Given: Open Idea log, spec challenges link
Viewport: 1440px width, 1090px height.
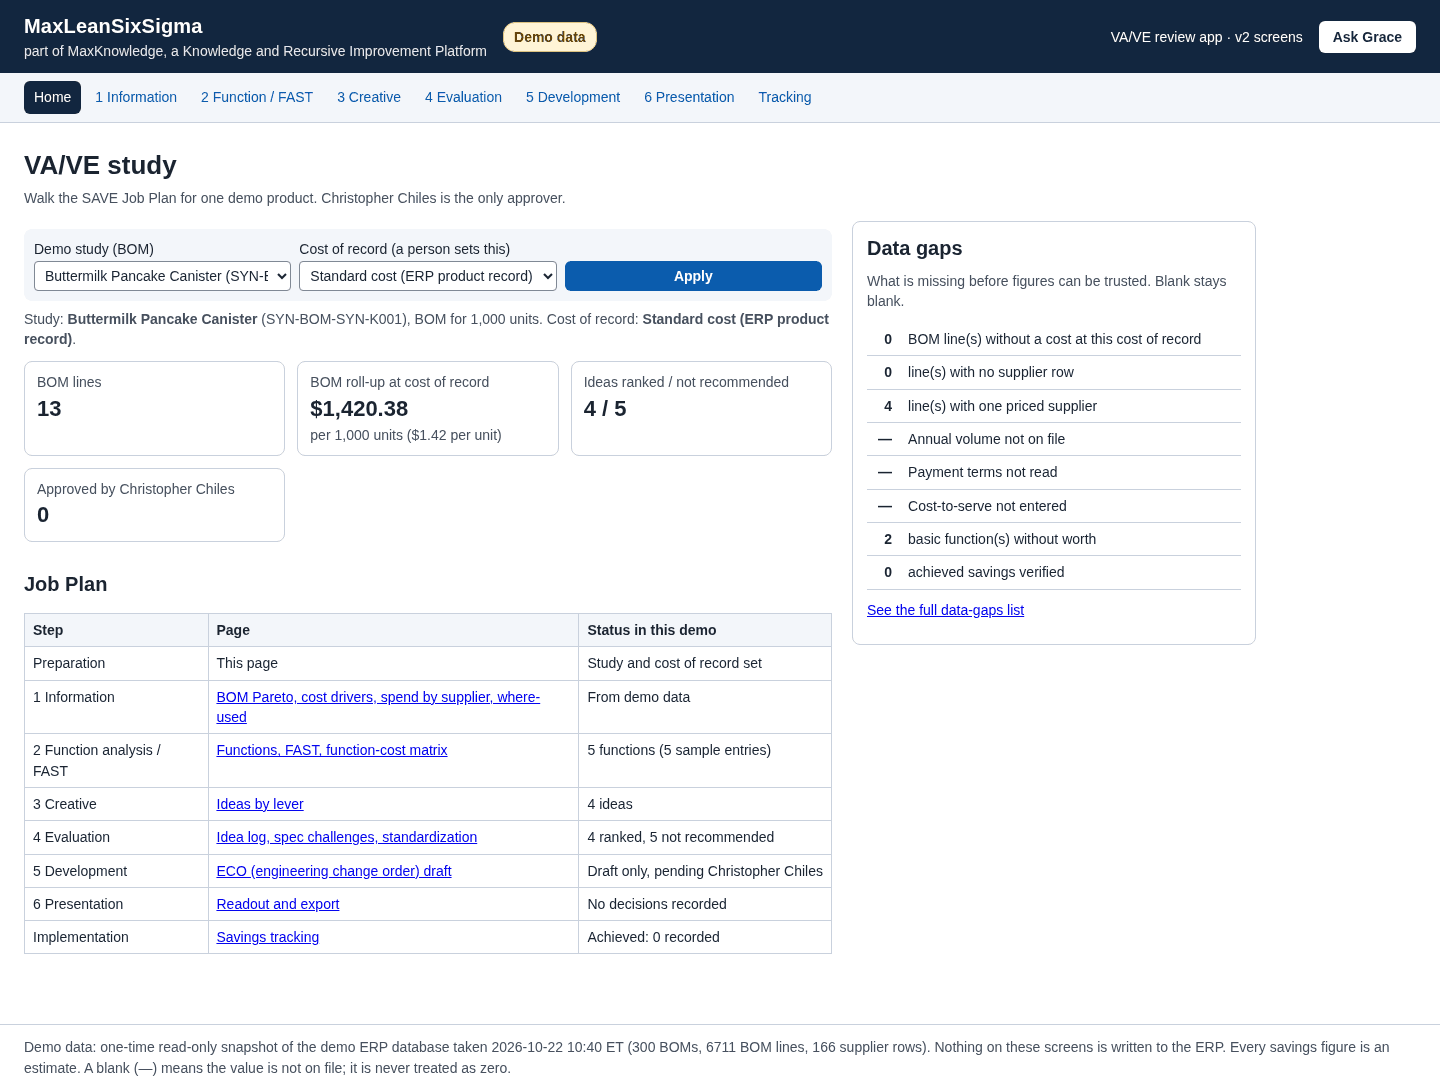Looking at the screenshot, I should tap(347, 837).
